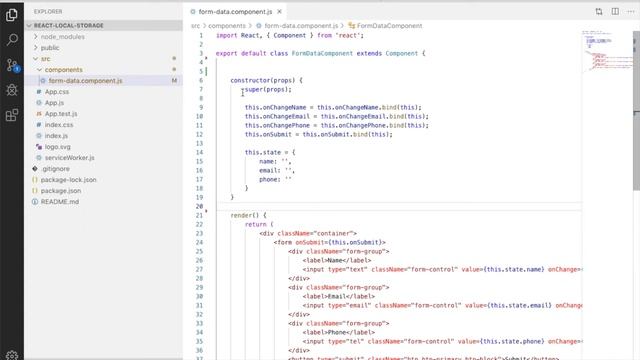Fold the render method at line 21 gutter
This screenshot has width=640, height=360.
pyautogui.click(x=207, y=211)
